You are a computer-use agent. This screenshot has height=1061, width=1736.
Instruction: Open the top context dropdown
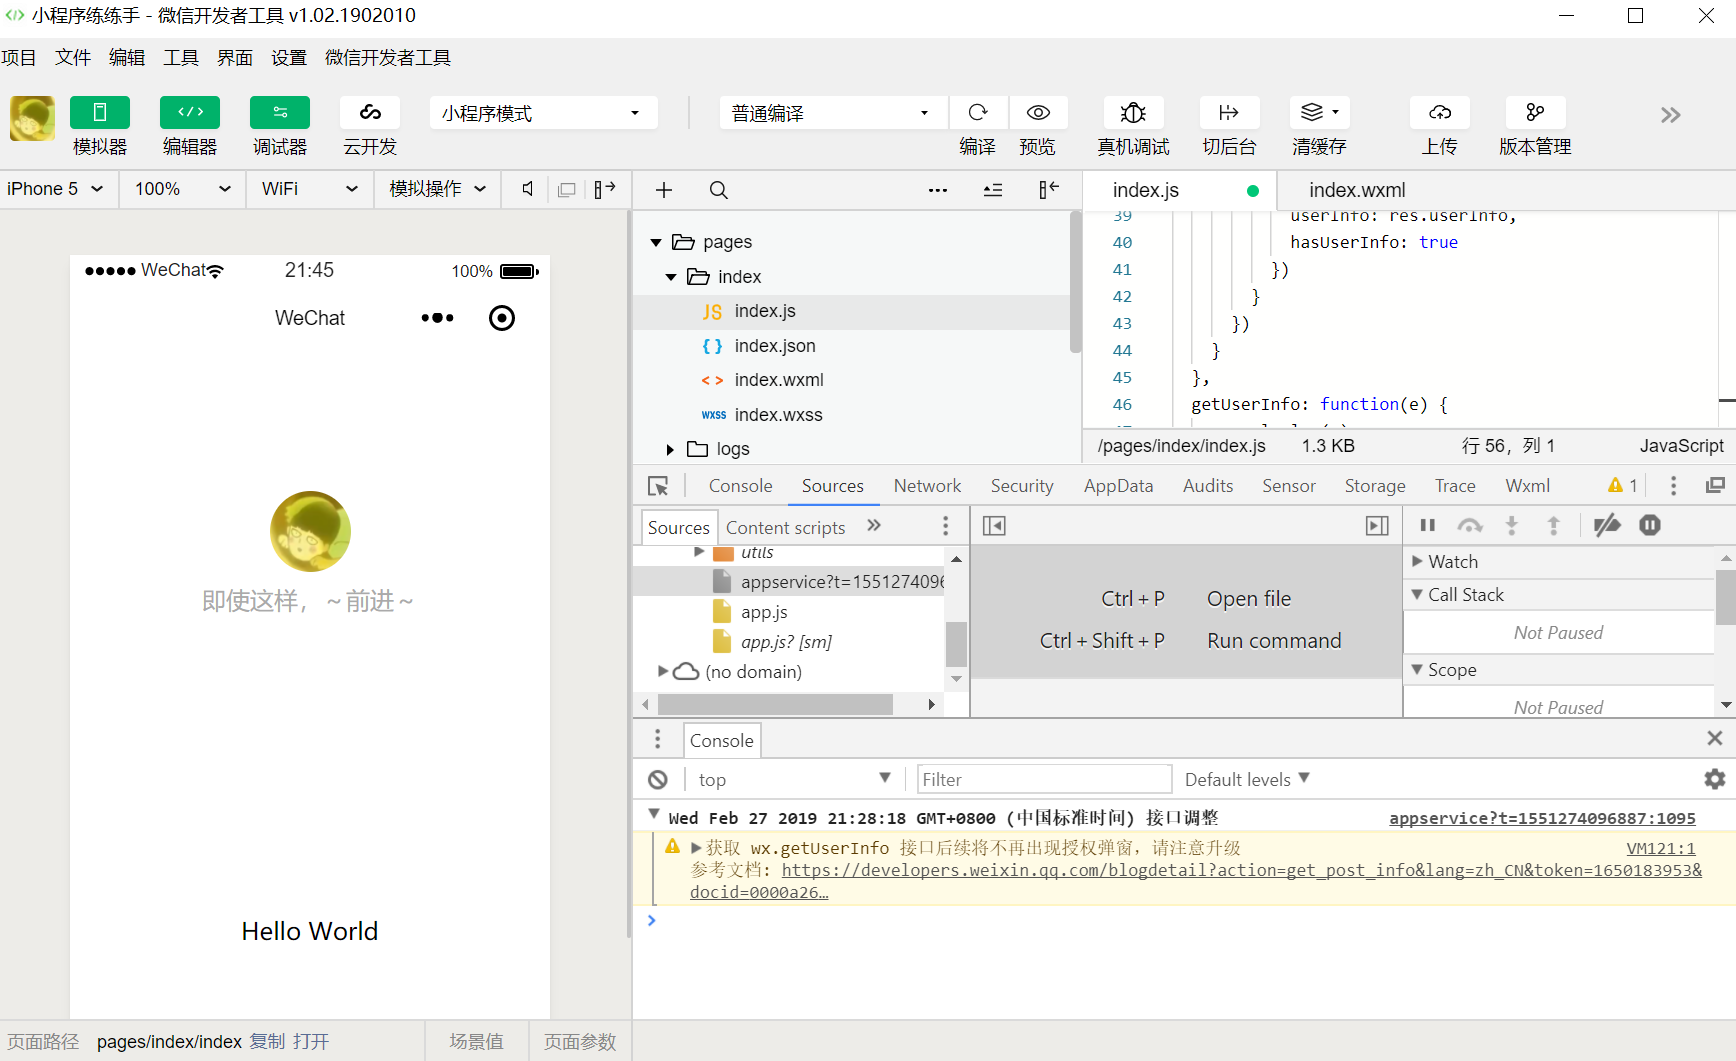pos(794,779)
